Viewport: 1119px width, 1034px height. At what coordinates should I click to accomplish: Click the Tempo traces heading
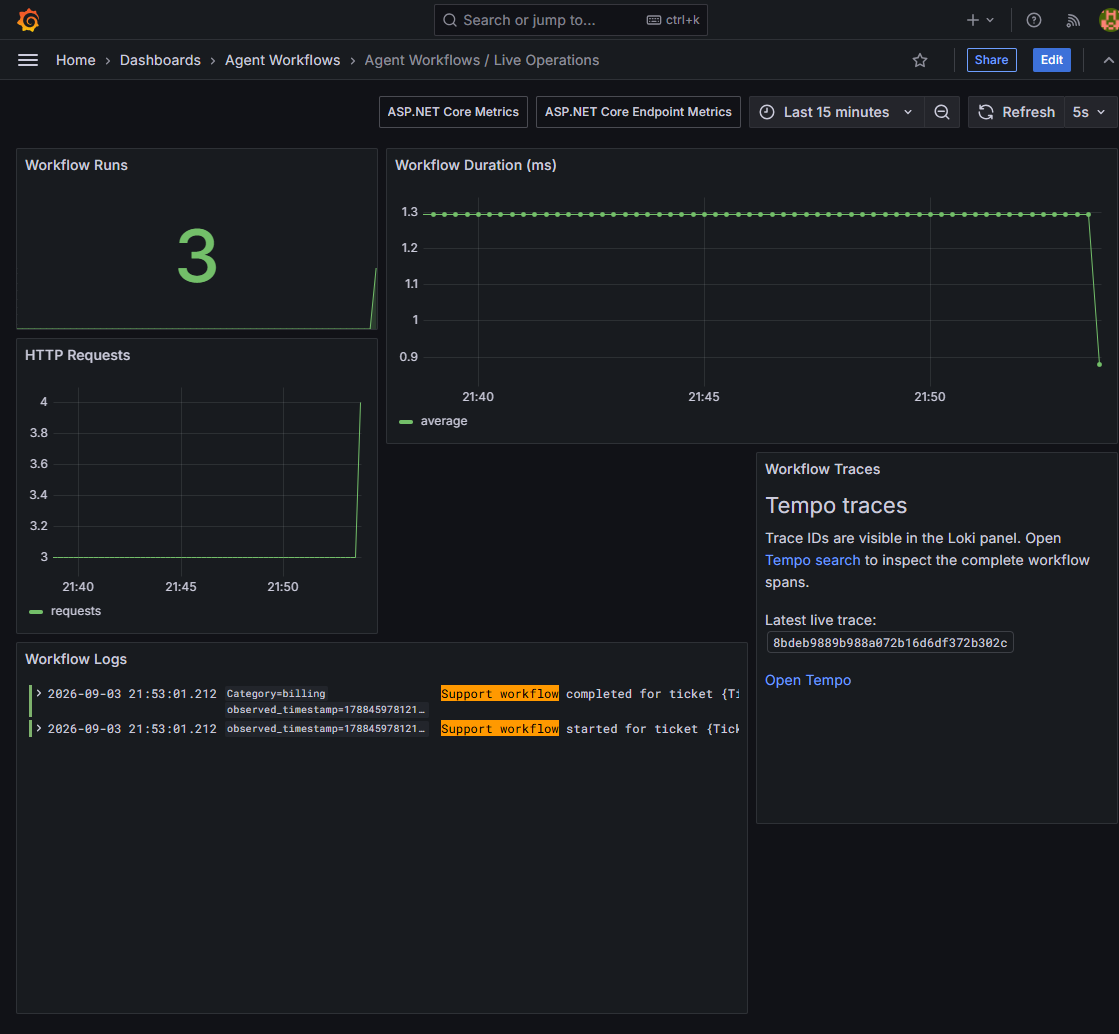(x=836, y=505)
